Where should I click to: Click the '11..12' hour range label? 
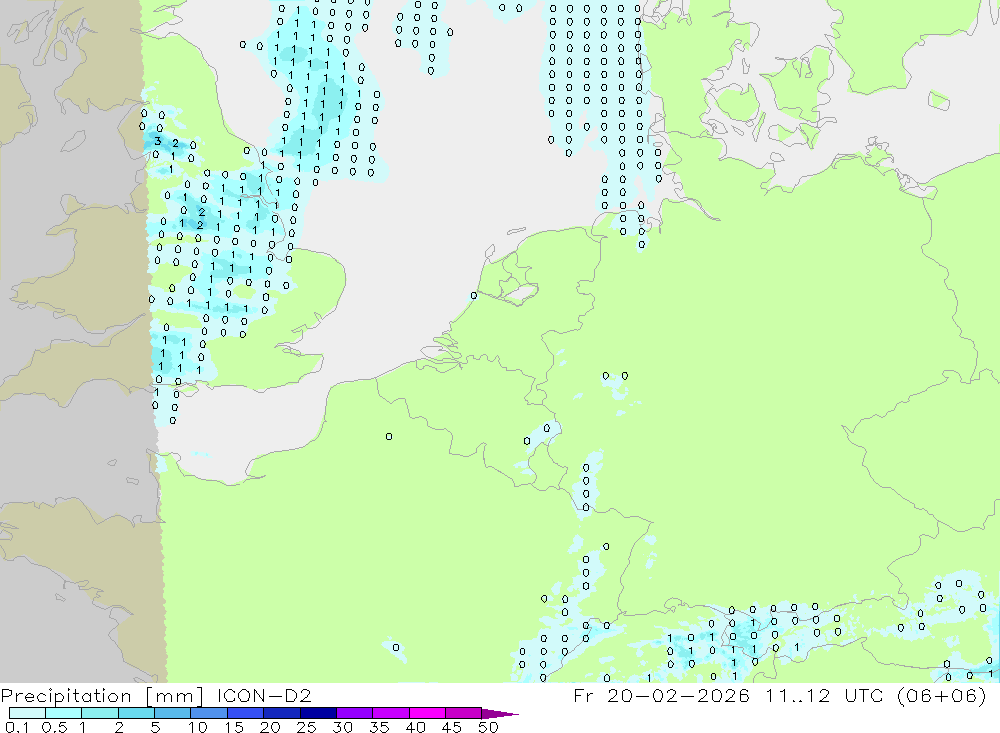tap(798, 695)
